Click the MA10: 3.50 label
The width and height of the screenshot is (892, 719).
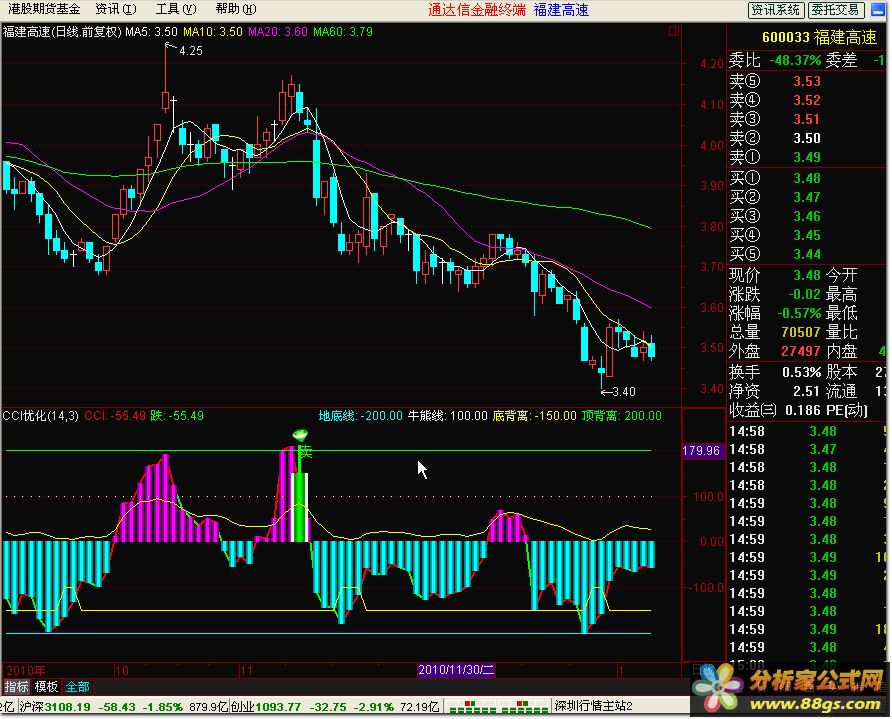[x=213, y=32]
